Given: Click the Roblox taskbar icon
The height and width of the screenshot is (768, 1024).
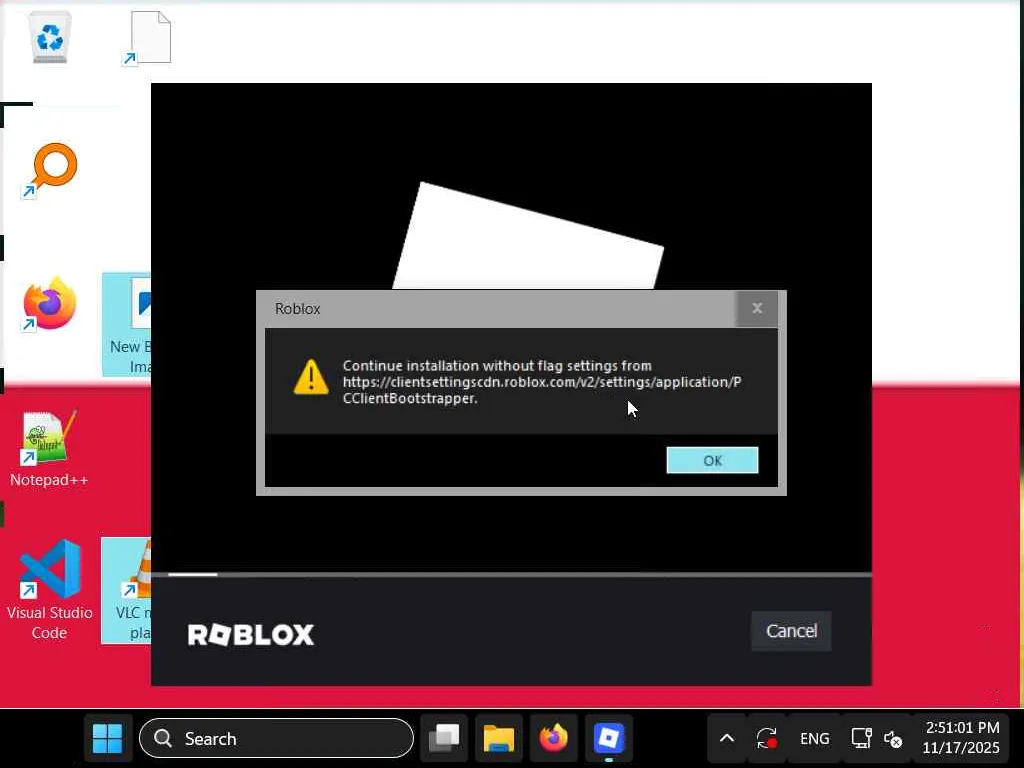Looking at the screenshot, I should pos(609,739).
